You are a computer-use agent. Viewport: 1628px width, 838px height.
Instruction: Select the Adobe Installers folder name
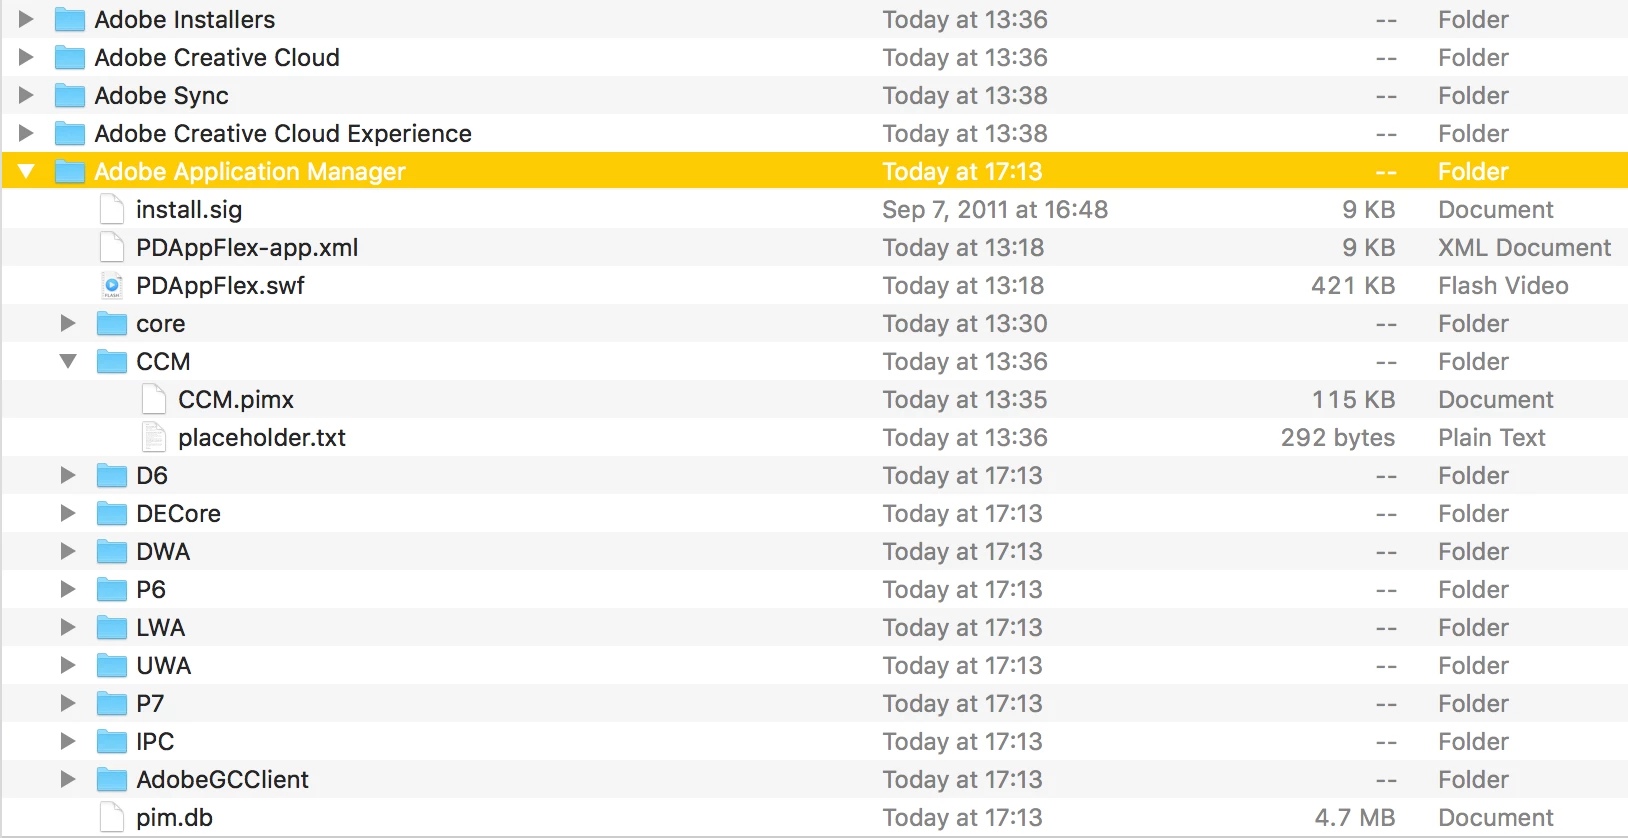(x=184, y=19)
